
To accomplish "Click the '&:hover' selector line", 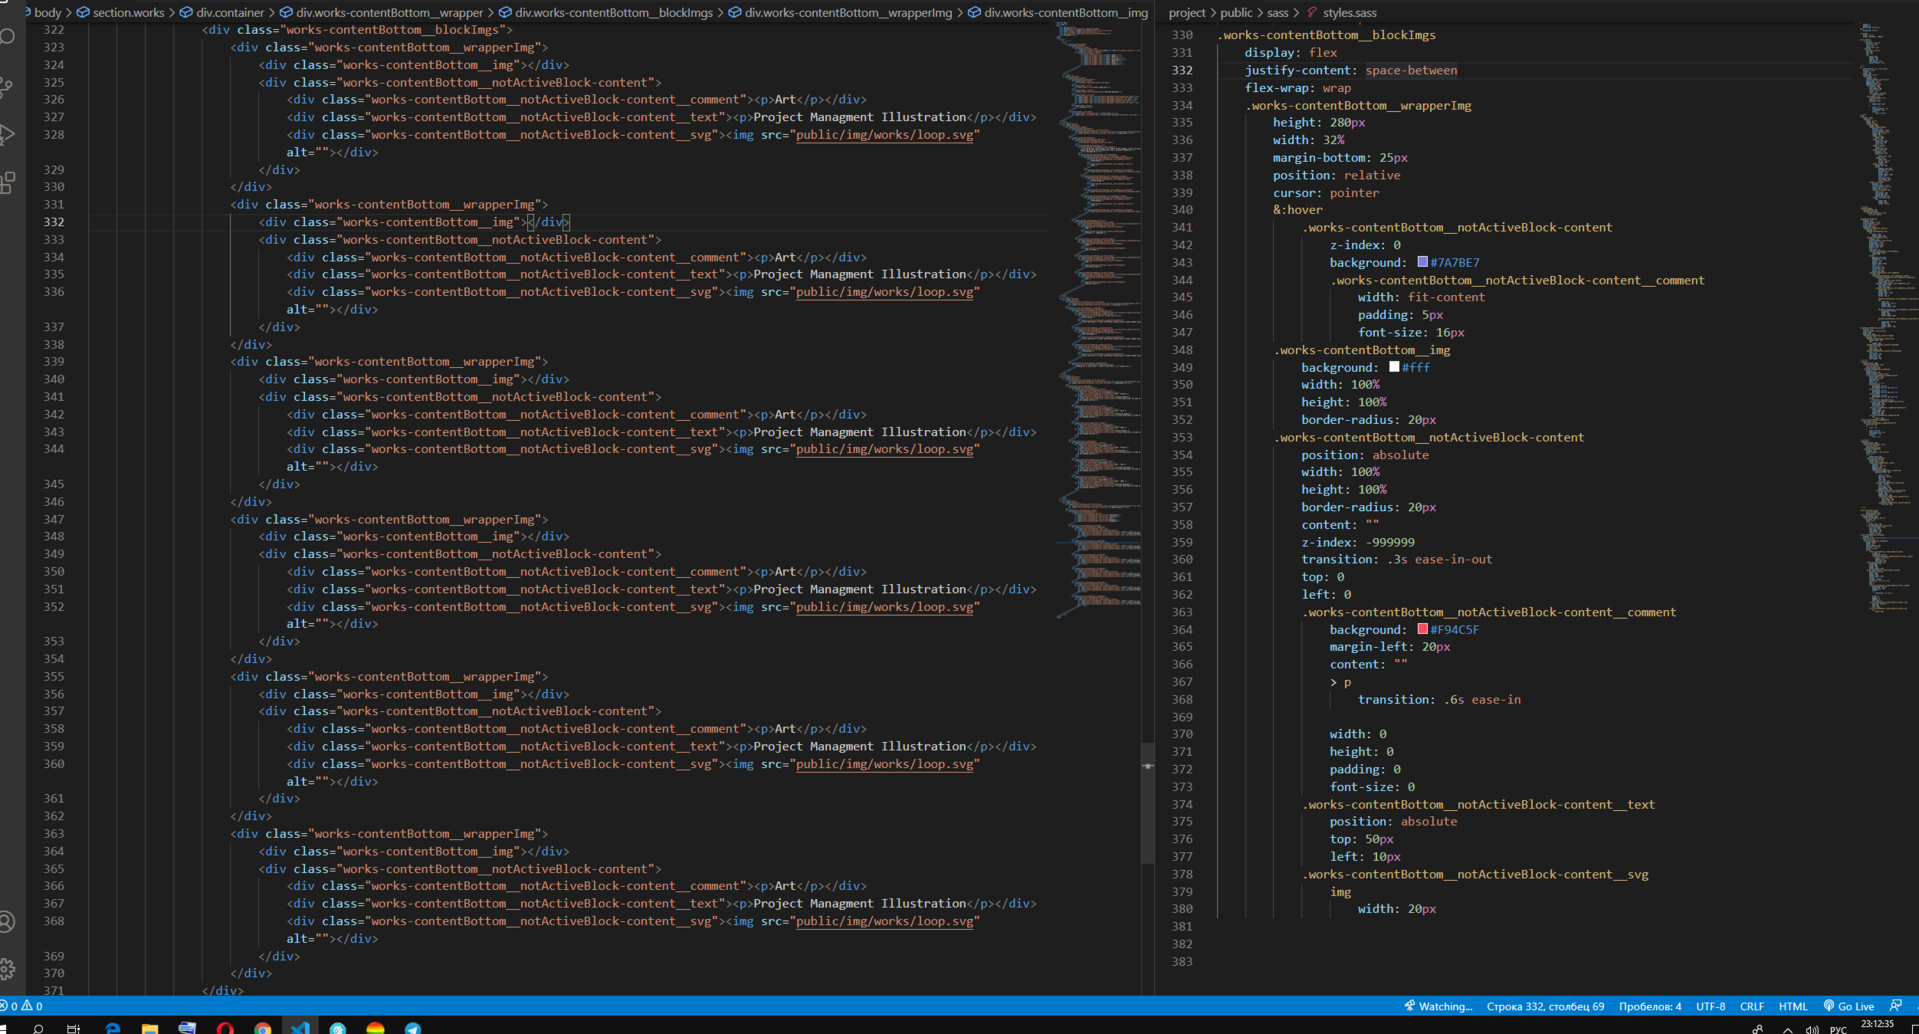I will 1297,210.
